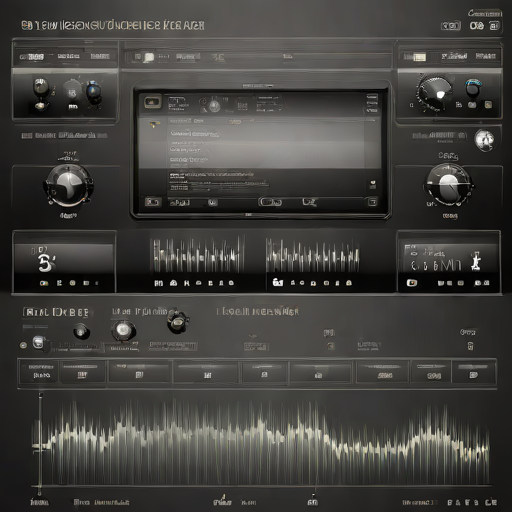
Task: Click the small square button beside the lower-left radio
Action: click(39, 342)
